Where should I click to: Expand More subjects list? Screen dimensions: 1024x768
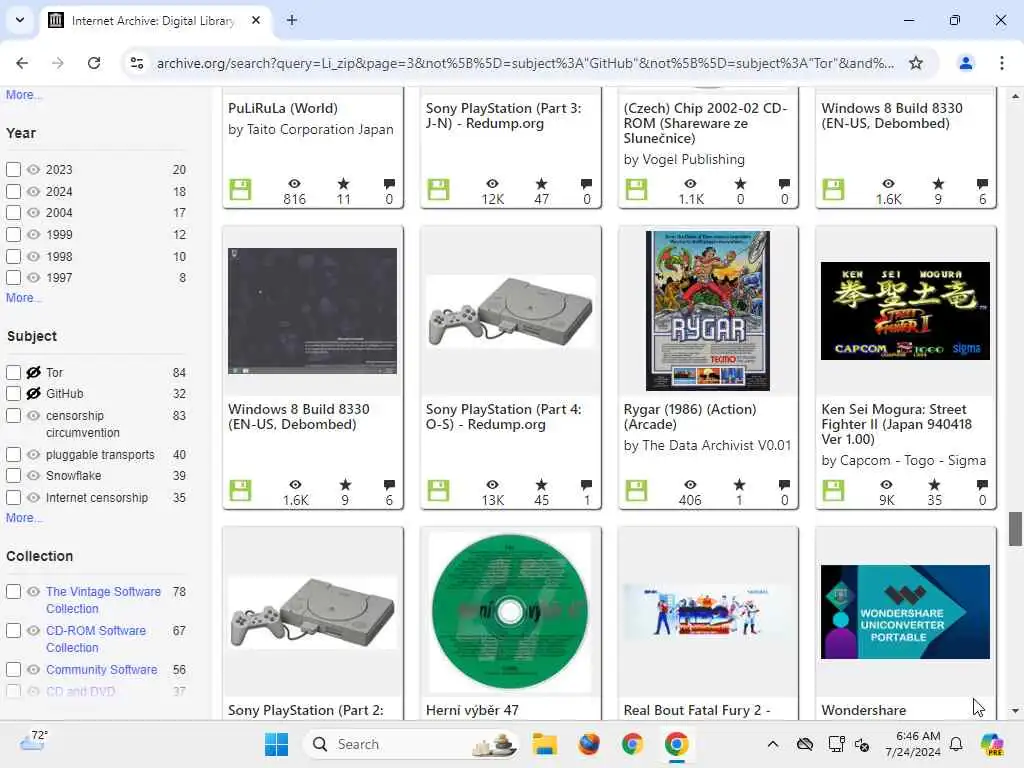[24, 518]
